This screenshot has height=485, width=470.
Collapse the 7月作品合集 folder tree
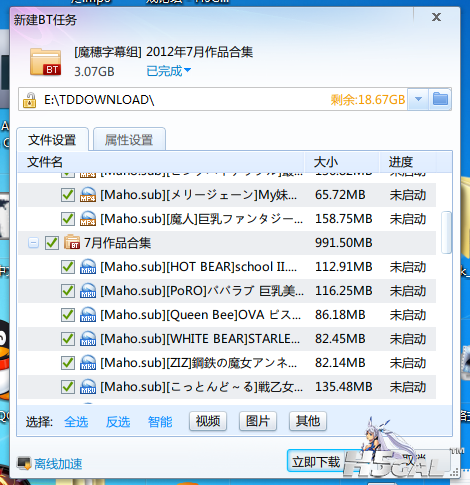(33, 243)
